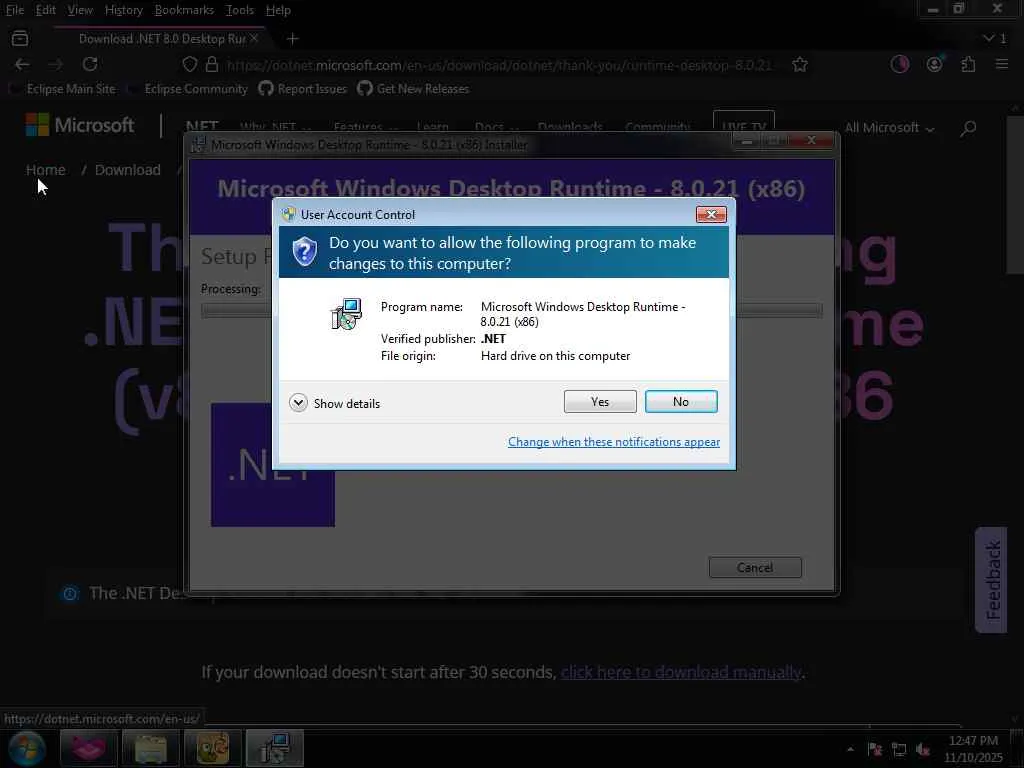Viewport: 1024px width, 768px height.
Task: Click Yes in User Account Control dialog
Action: coord(600,402)
